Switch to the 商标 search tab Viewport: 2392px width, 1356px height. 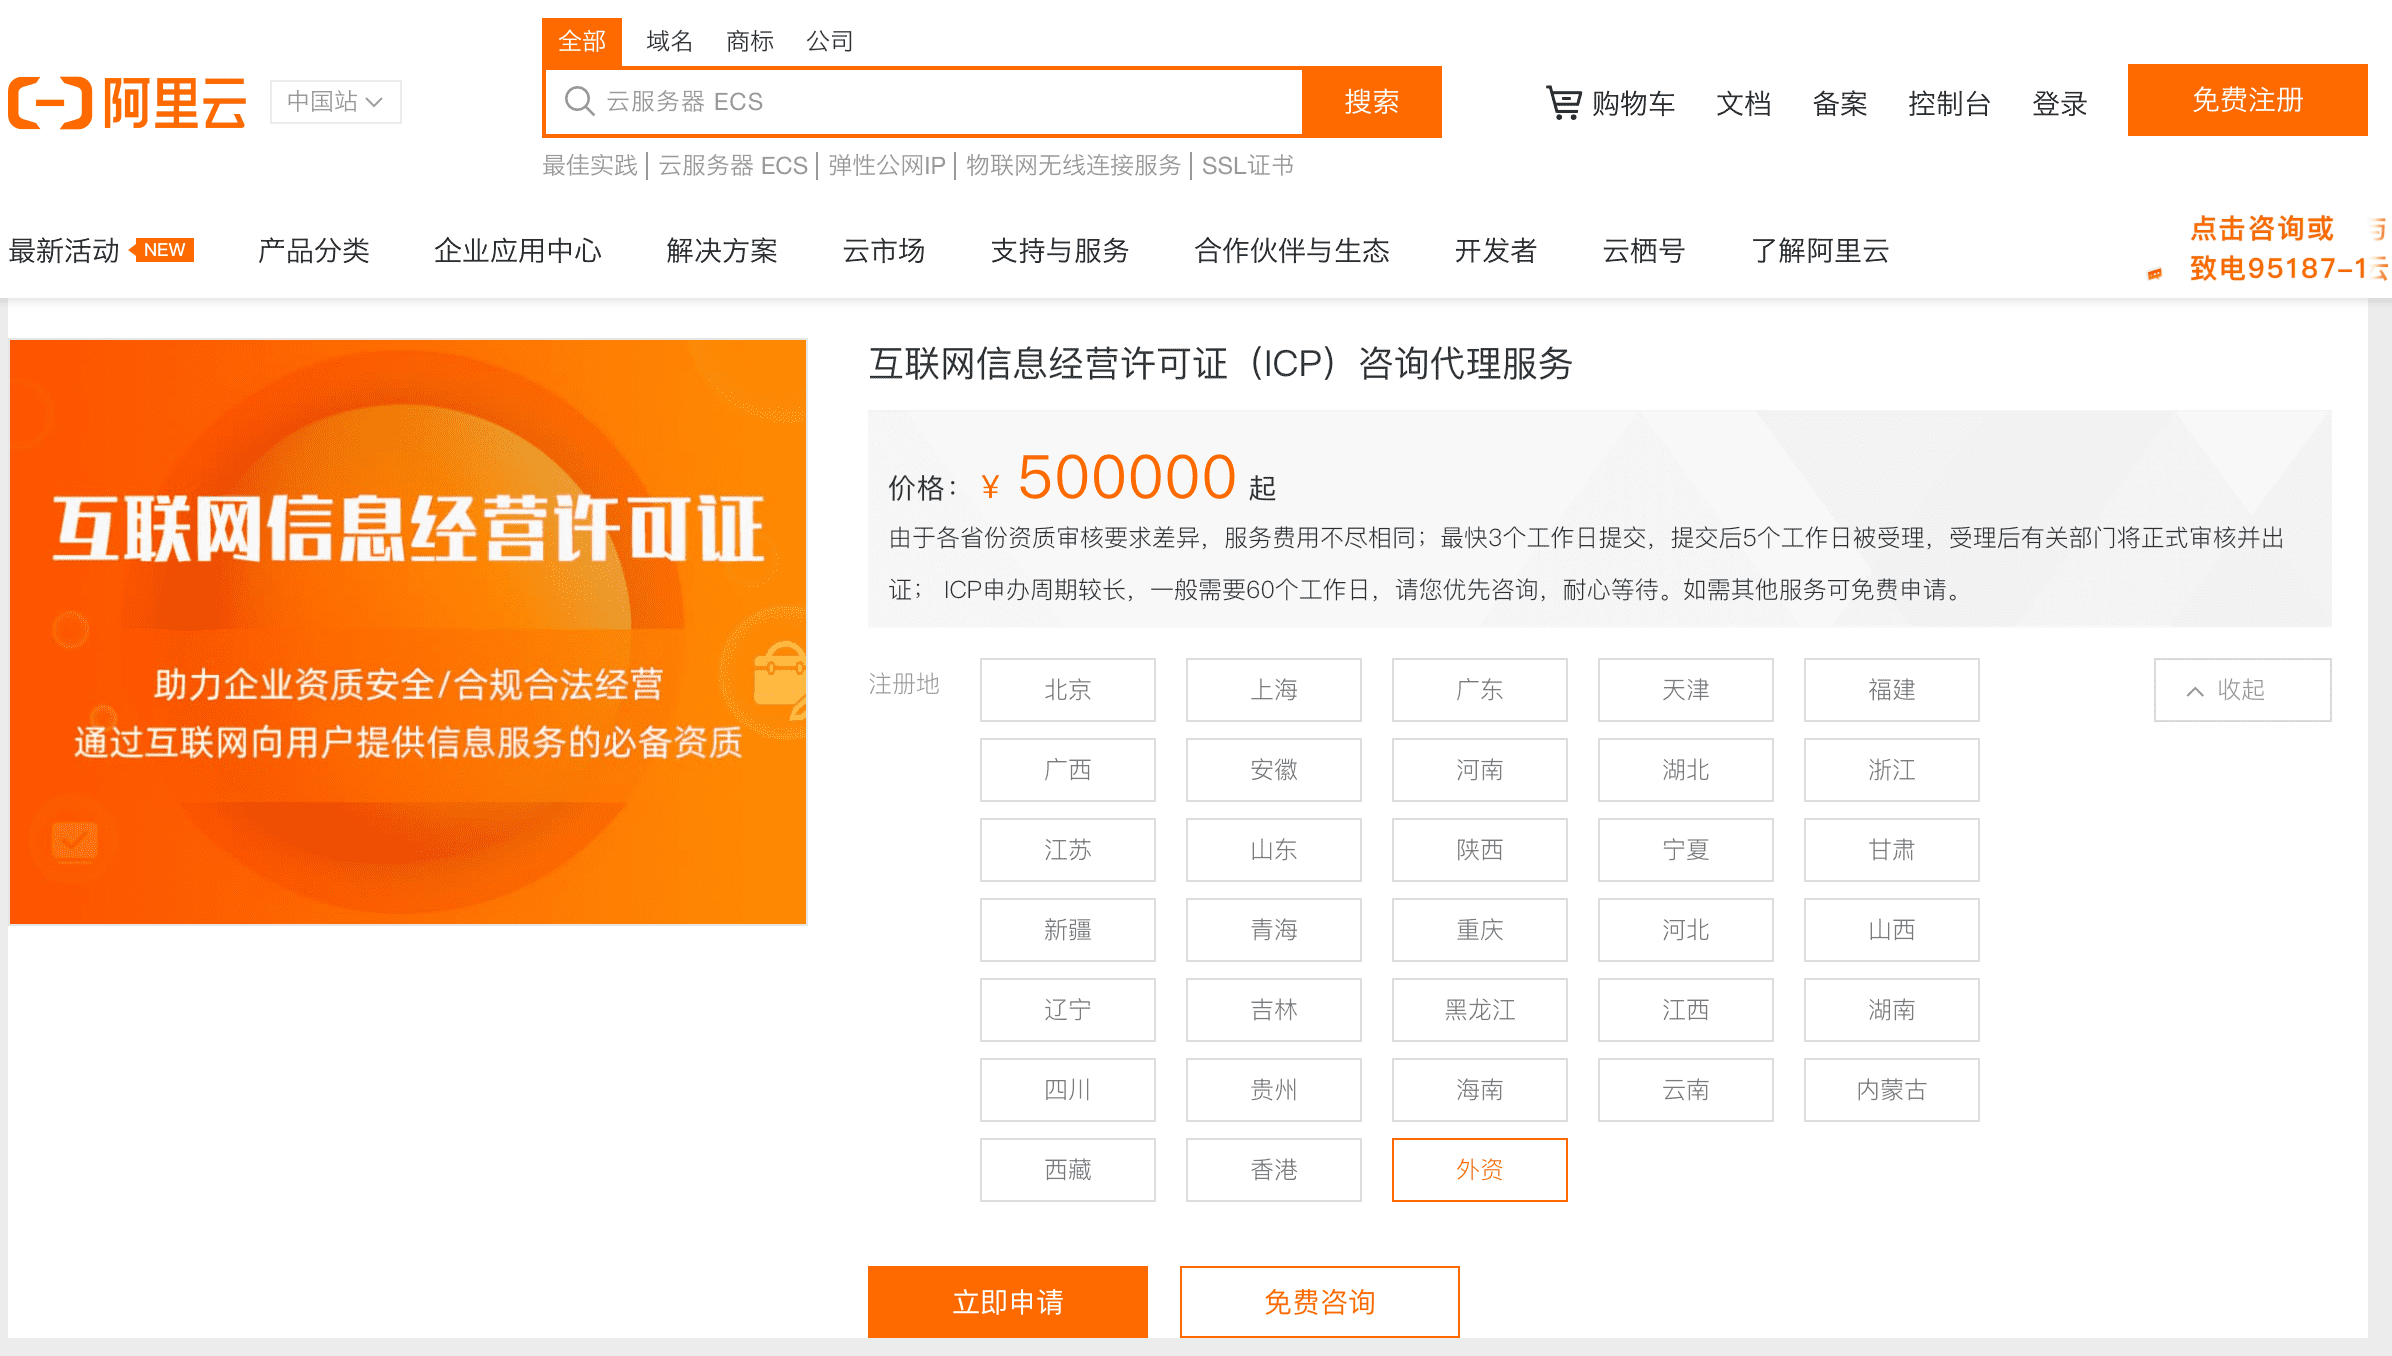coord(749,41)
